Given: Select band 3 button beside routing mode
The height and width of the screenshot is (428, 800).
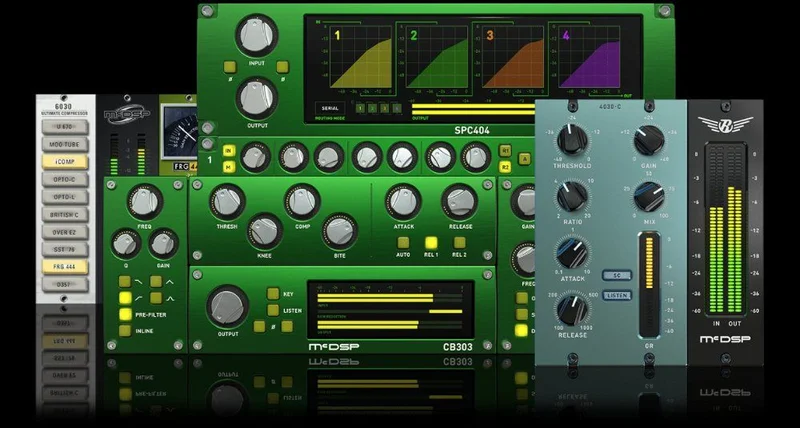Looking at the screenshot, I should 385,108.
